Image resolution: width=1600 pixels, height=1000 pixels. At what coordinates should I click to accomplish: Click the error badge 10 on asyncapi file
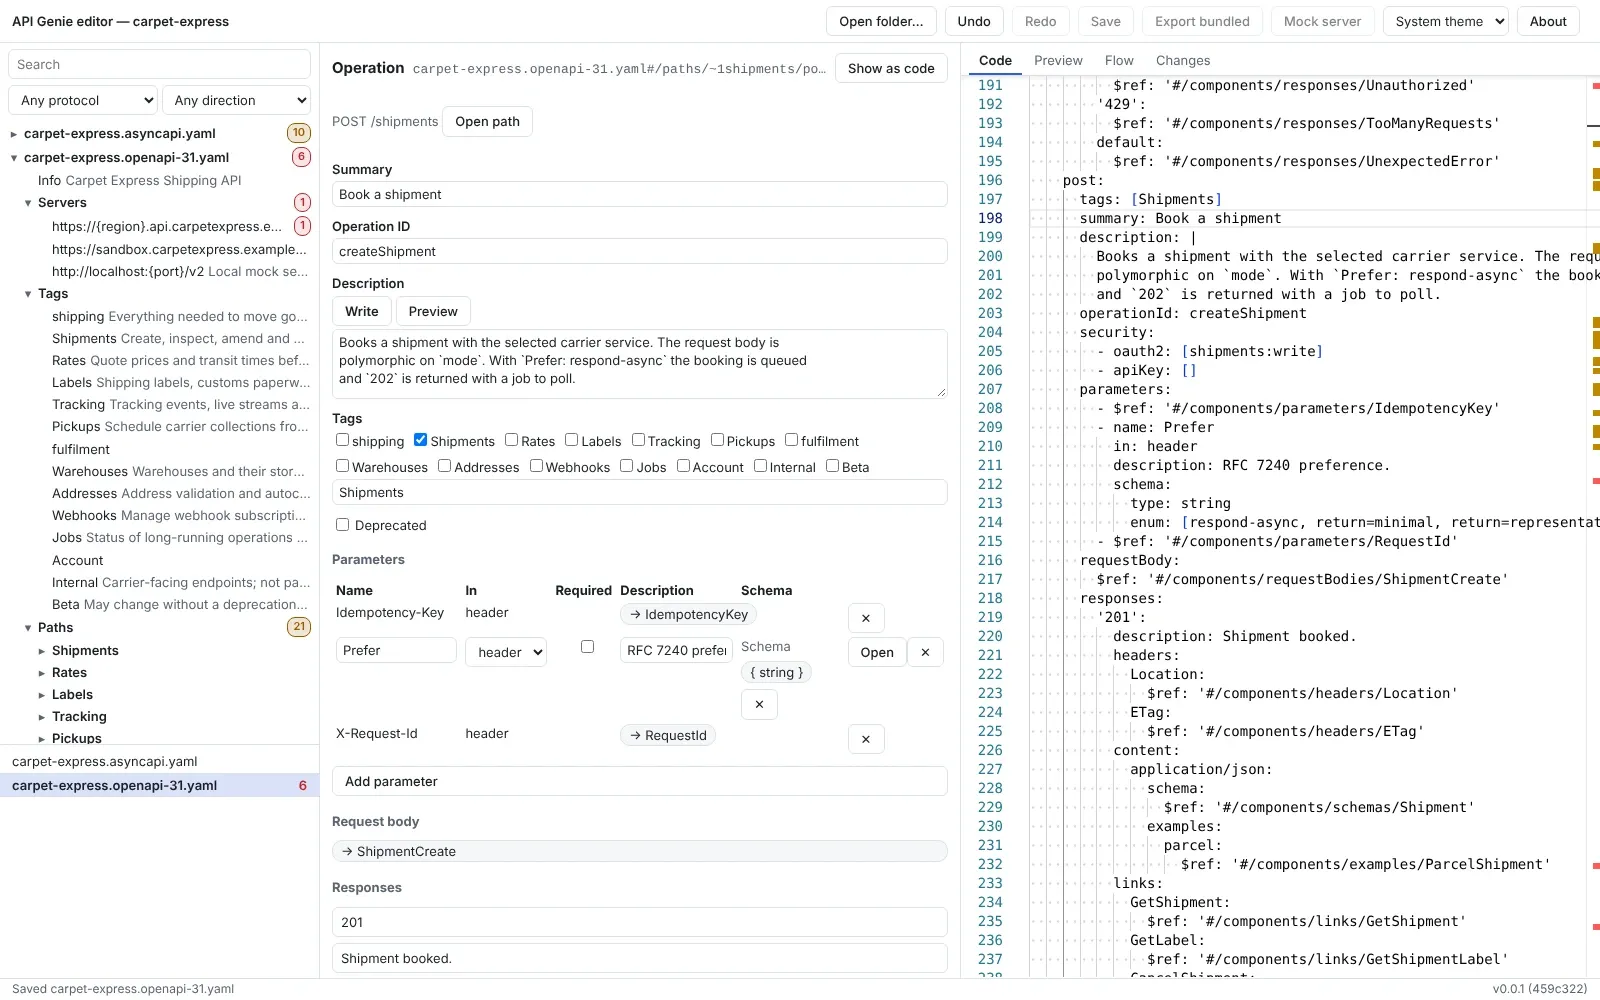coord(299,133)
